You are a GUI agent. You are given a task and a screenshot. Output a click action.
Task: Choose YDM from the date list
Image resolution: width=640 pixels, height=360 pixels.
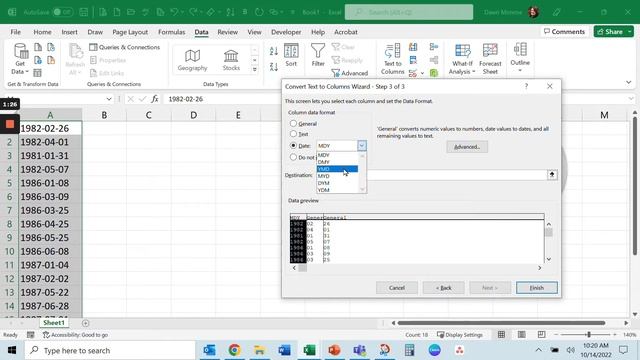point(338,190)
